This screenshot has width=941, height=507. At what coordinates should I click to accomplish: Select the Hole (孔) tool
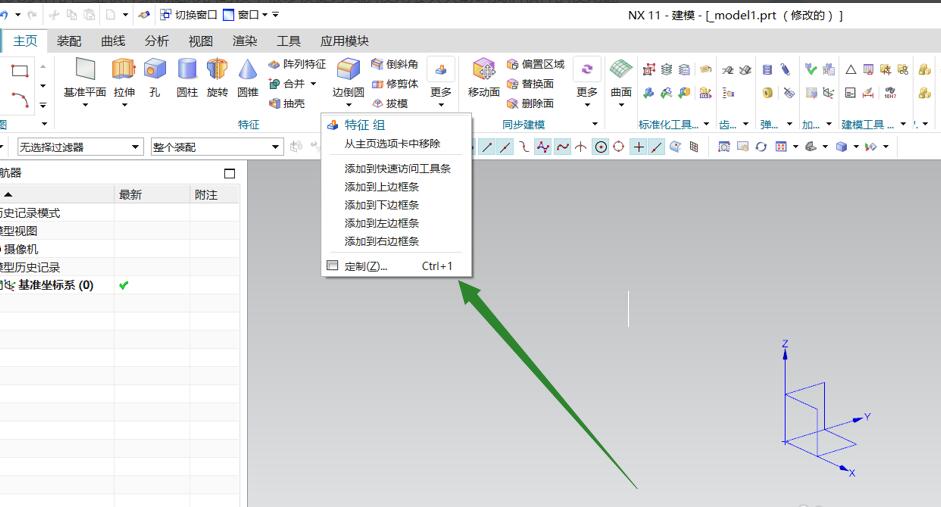pyautogui.click(x=155, y=78)
